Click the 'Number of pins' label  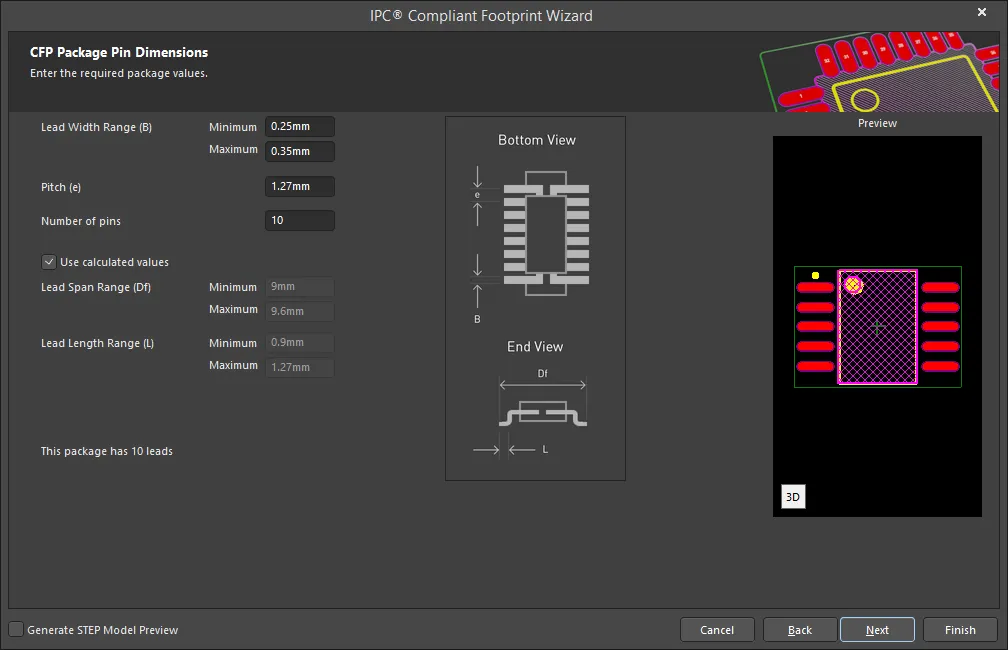81,221
